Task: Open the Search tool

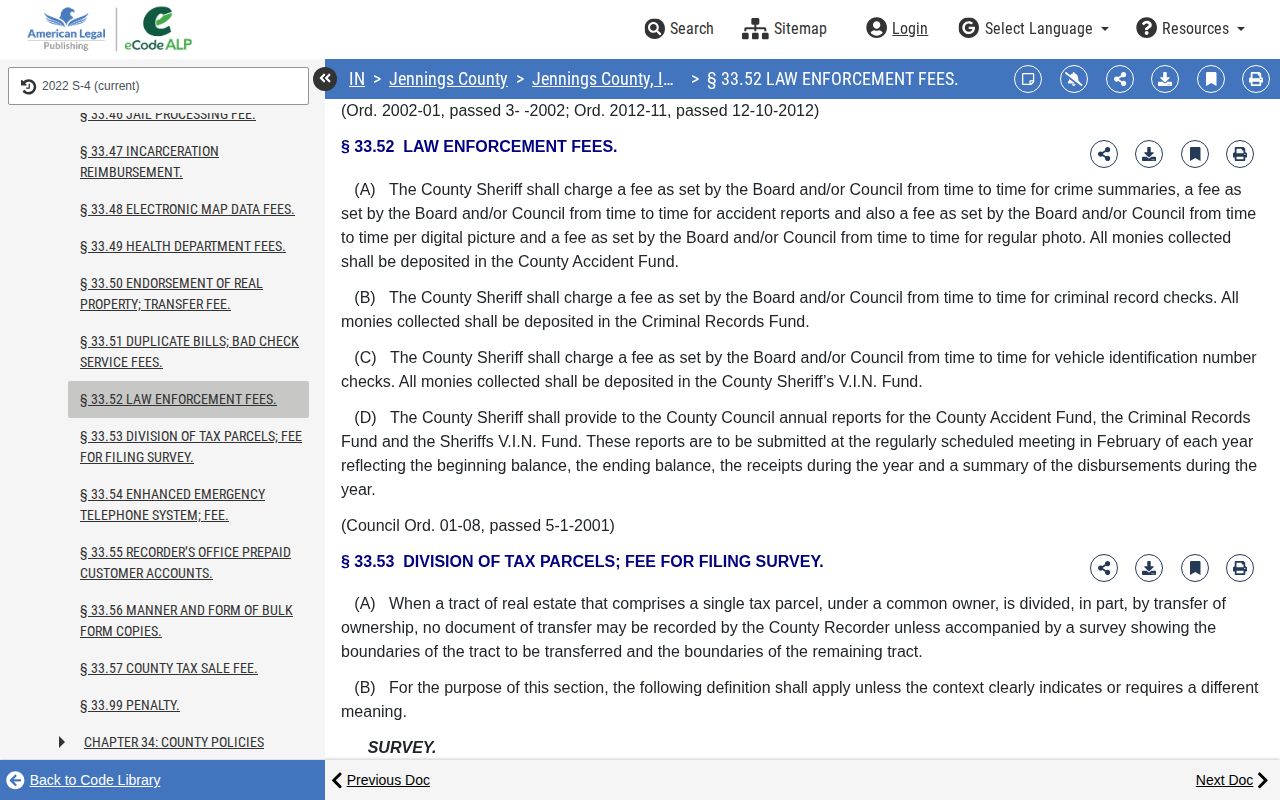Action: click(x=679, y=28)
